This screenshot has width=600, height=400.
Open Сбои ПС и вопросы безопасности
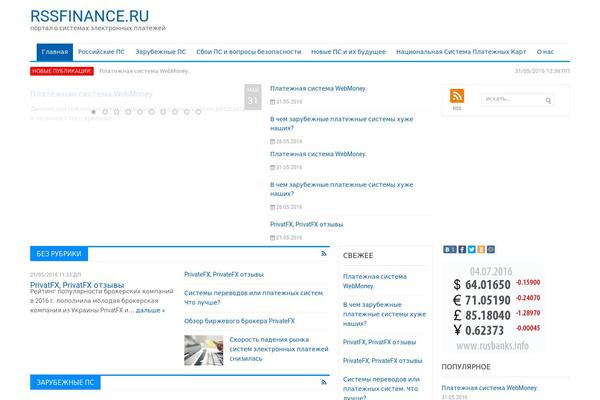(x=248, y=52)
